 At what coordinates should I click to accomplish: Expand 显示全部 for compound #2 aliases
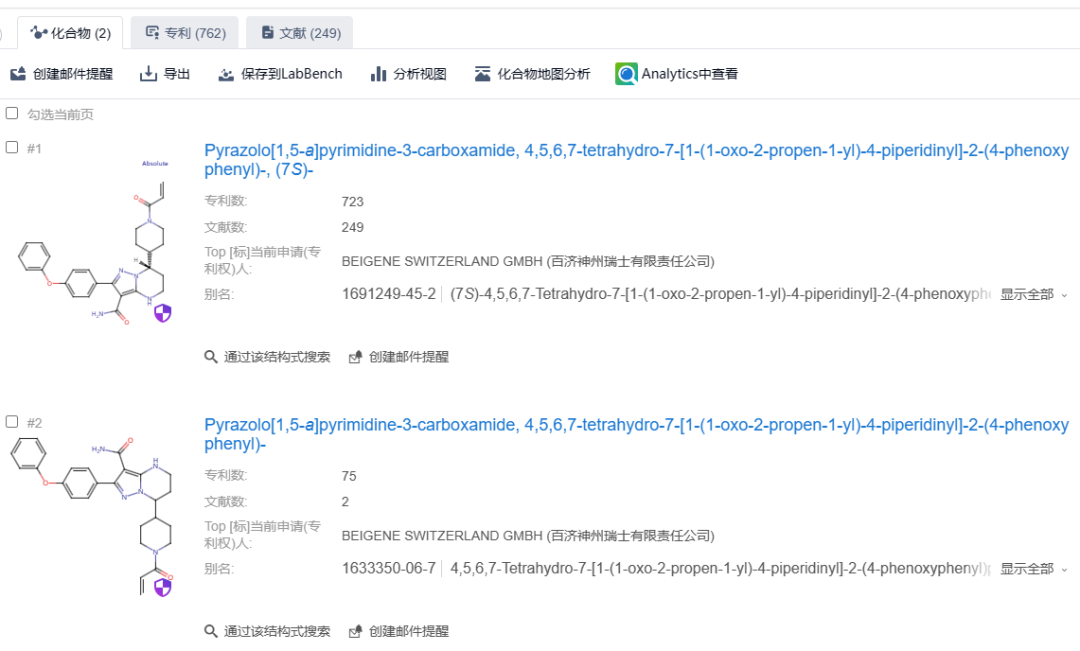coord(1033,569)
